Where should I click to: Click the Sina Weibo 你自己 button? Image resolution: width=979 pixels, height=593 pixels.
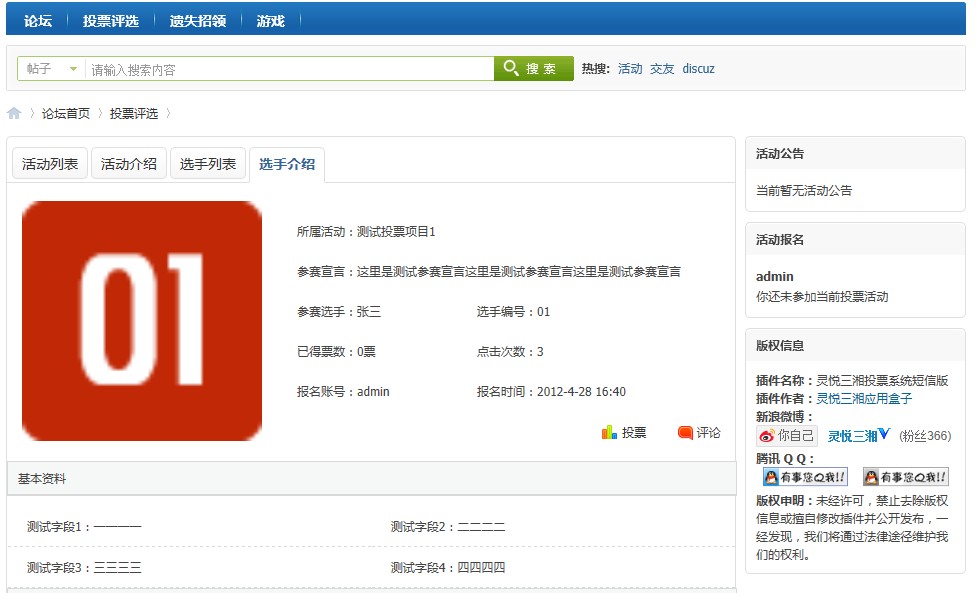787,436
